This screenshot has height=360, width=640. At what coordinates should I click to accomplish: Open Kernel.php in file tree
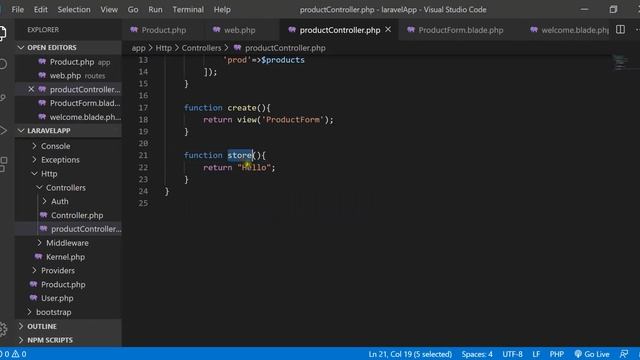tap(65, 257)
